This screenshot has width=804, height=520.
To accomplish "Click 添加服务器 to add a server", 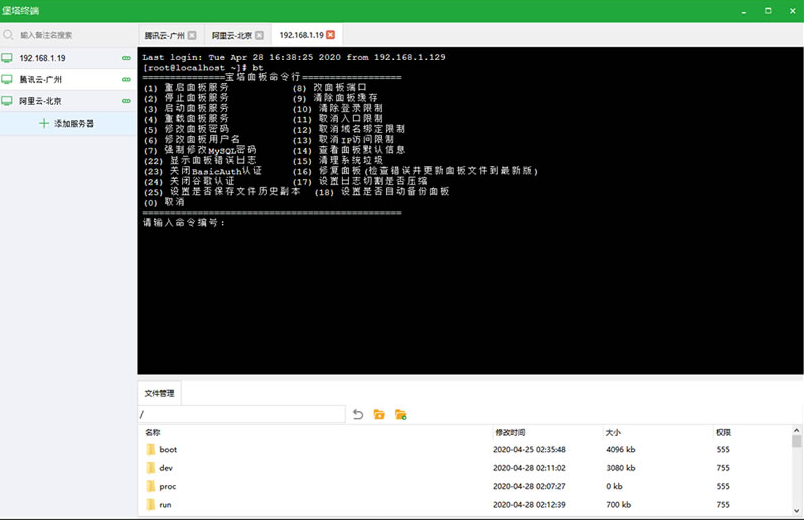I will (67, 123).
